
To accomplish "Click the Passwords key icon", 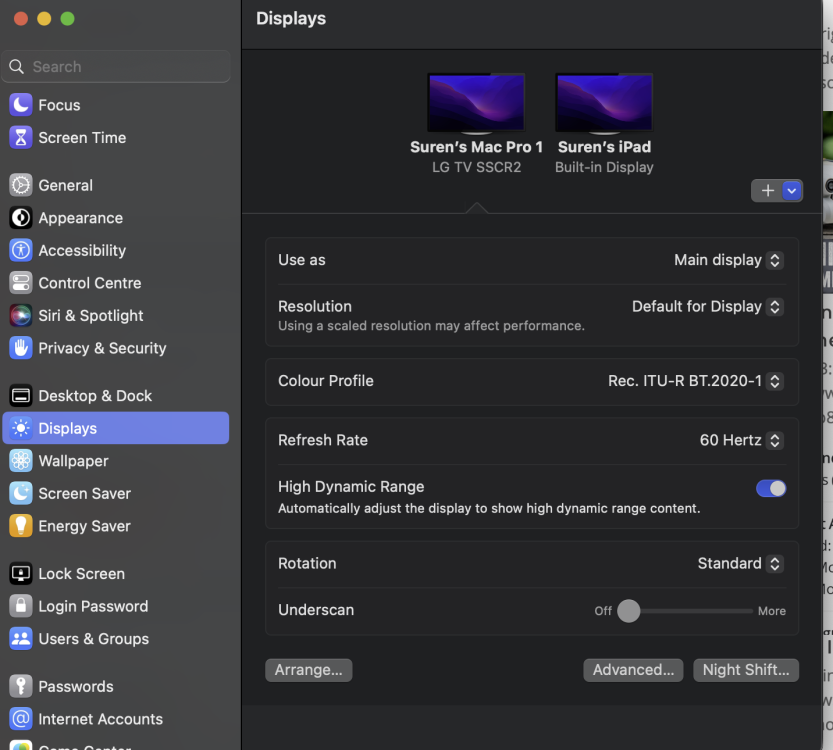I will pos(21,686).
